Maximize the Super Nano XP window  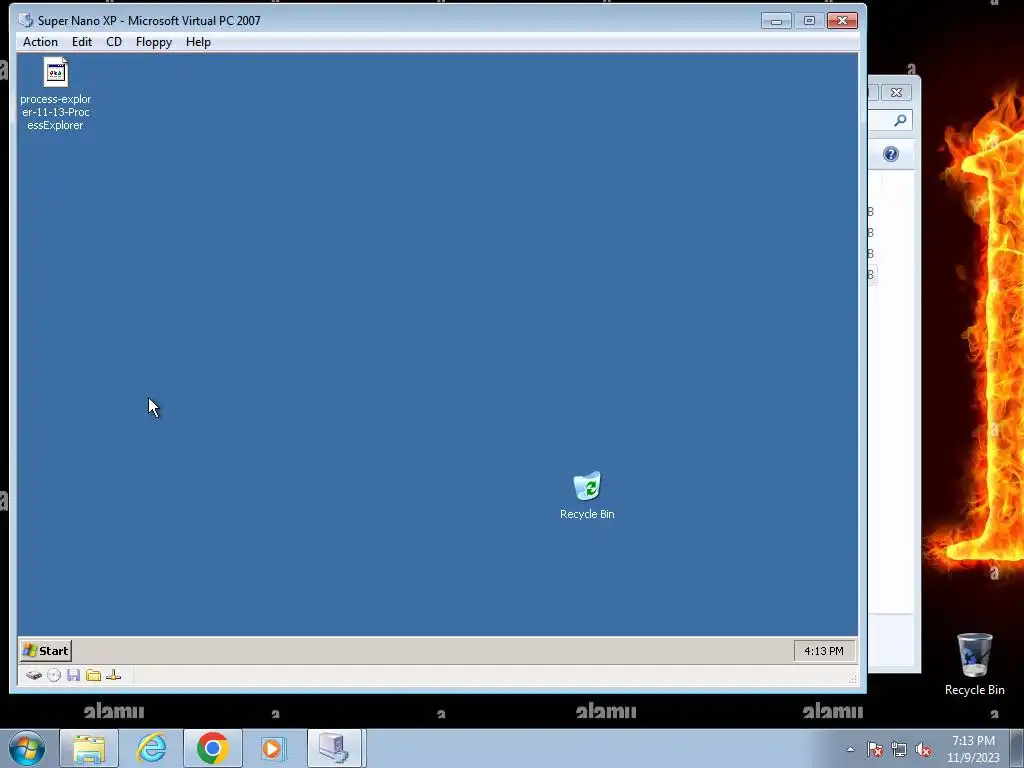(x=809, y=21)
